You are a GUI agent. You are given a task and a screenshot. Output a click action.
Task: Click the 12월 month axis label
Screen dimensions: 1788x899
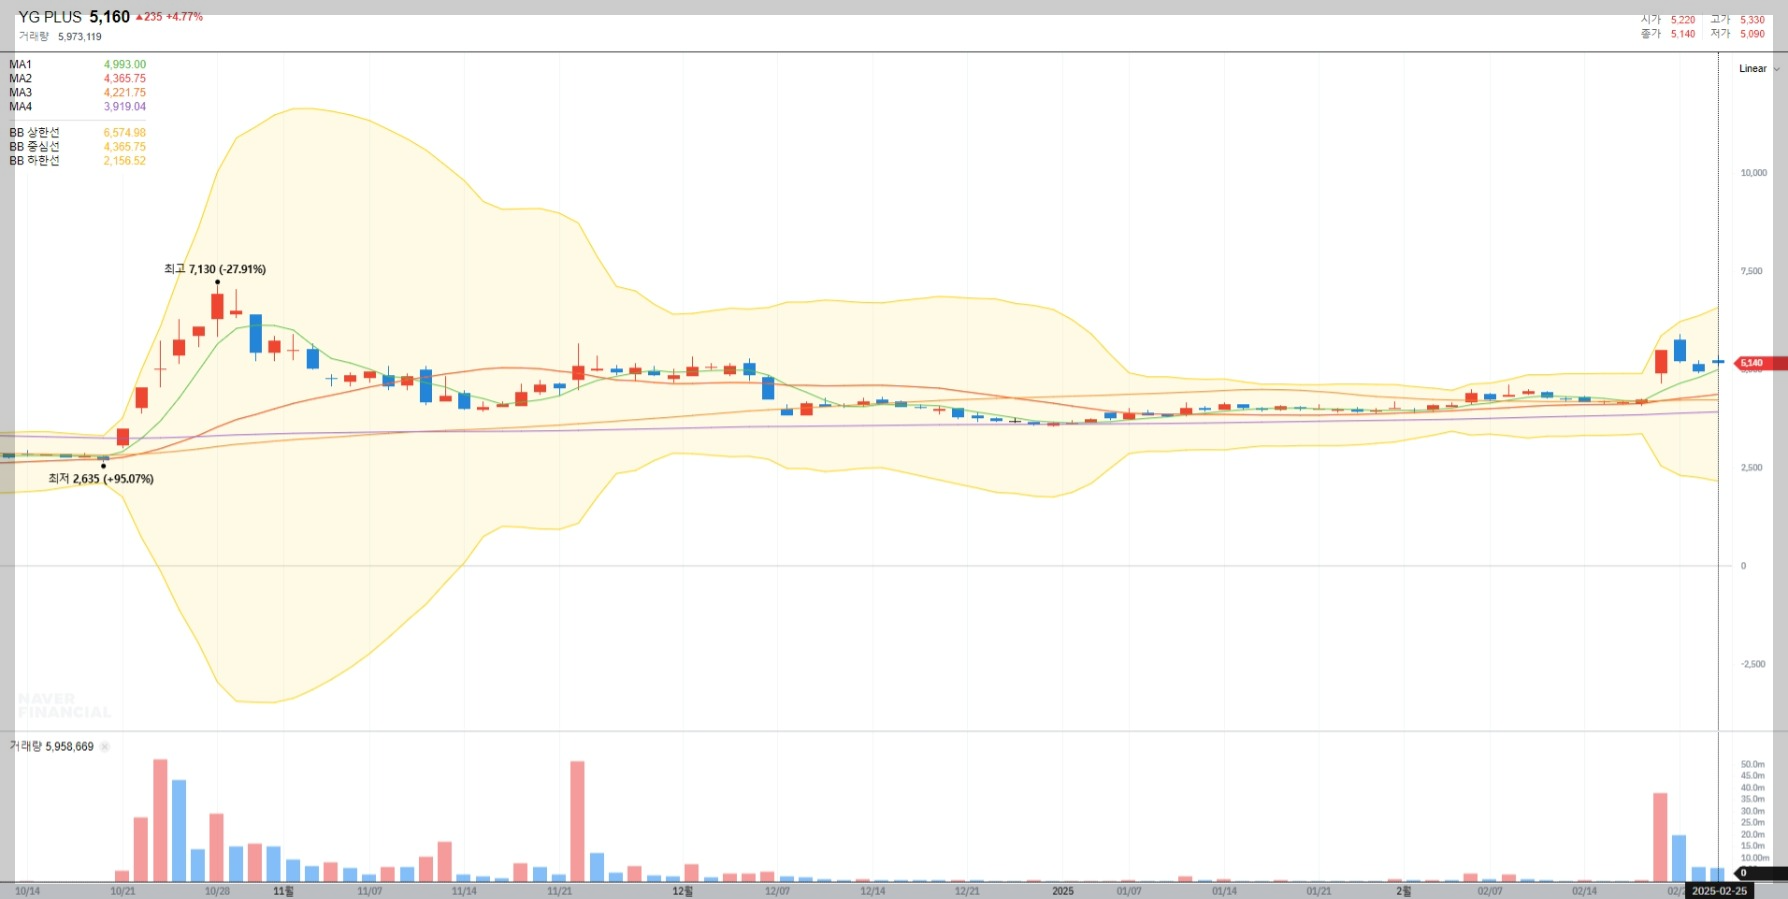click(682, 891)
